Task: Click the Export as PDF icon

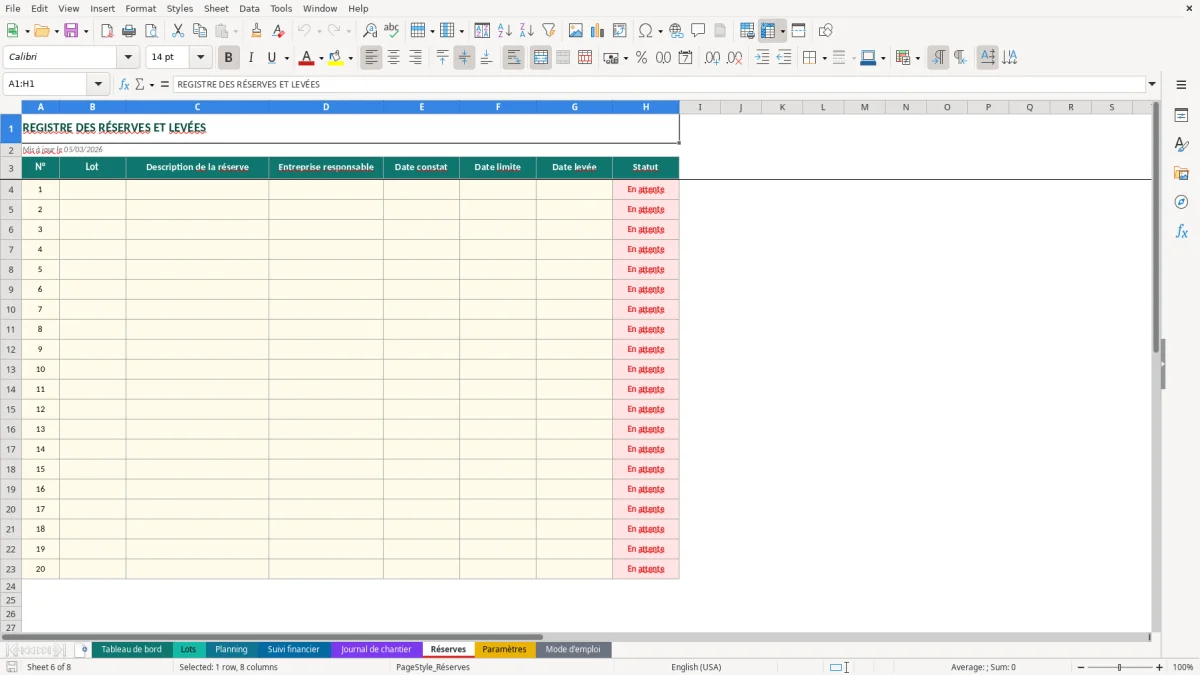Action: [x=107, y=31]
